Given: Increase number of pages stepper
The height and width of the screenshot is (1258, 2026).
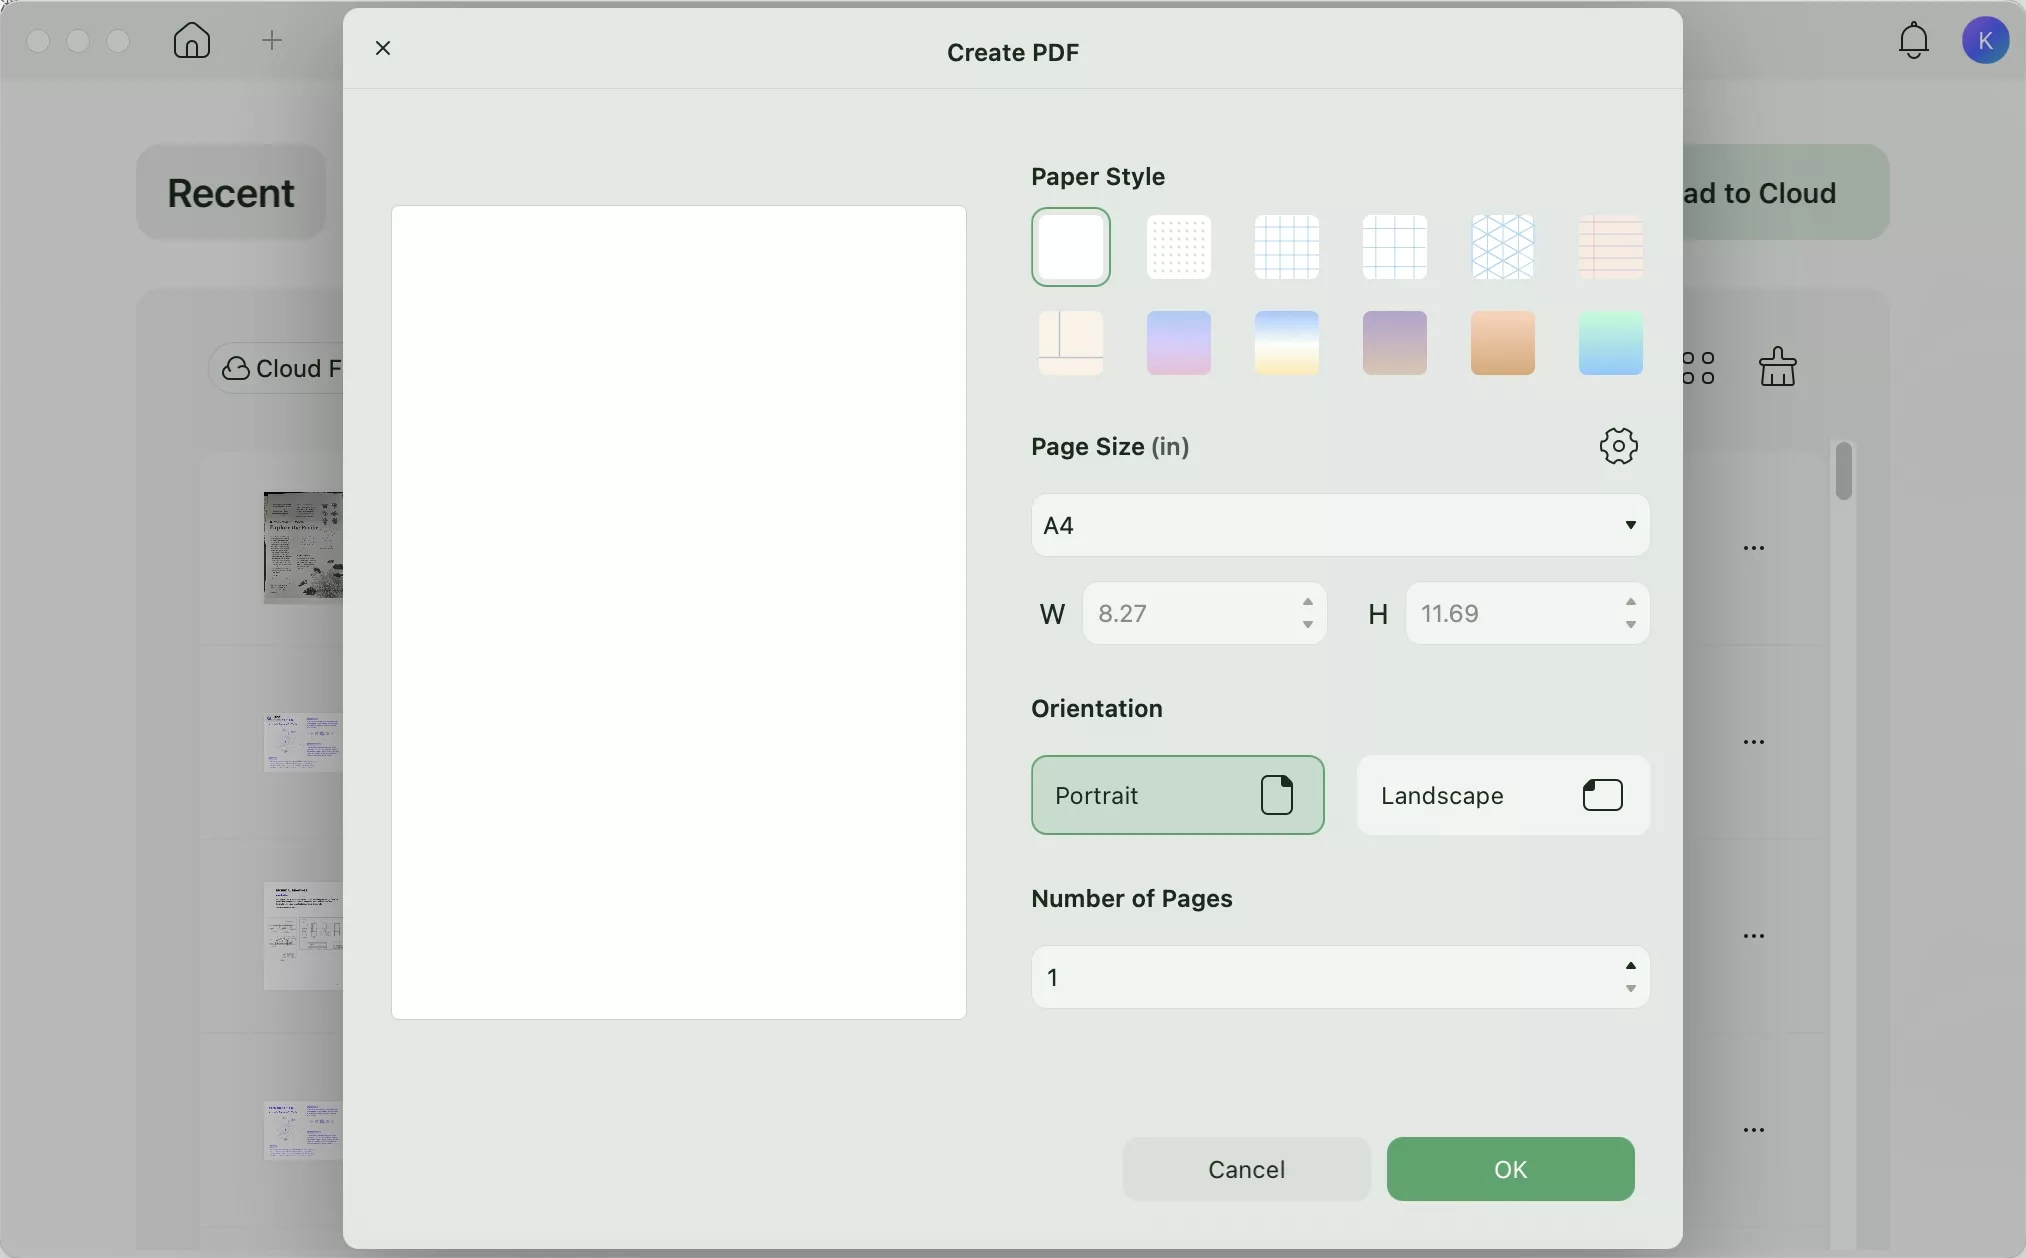Looking at the screenshot, I should tap(1631, 966).
